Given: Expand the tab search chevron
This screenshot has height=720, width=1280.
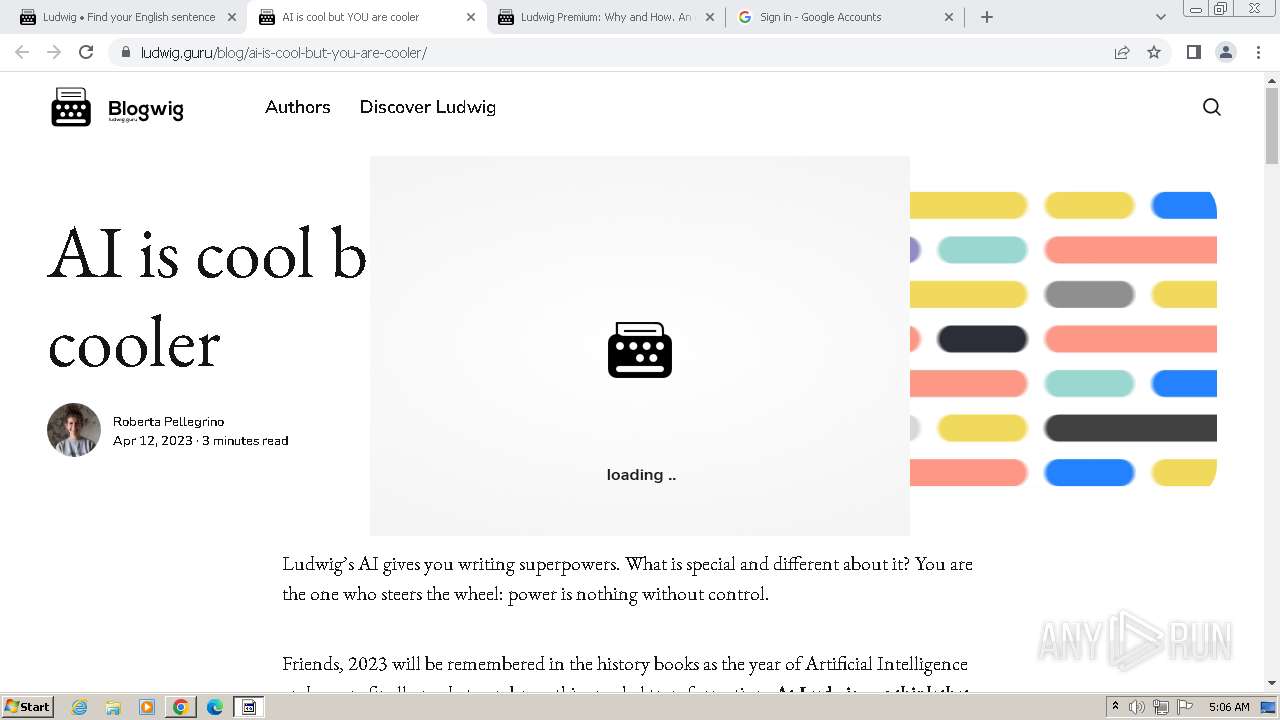Looking at the screenshot, I should click(1161, 17).
